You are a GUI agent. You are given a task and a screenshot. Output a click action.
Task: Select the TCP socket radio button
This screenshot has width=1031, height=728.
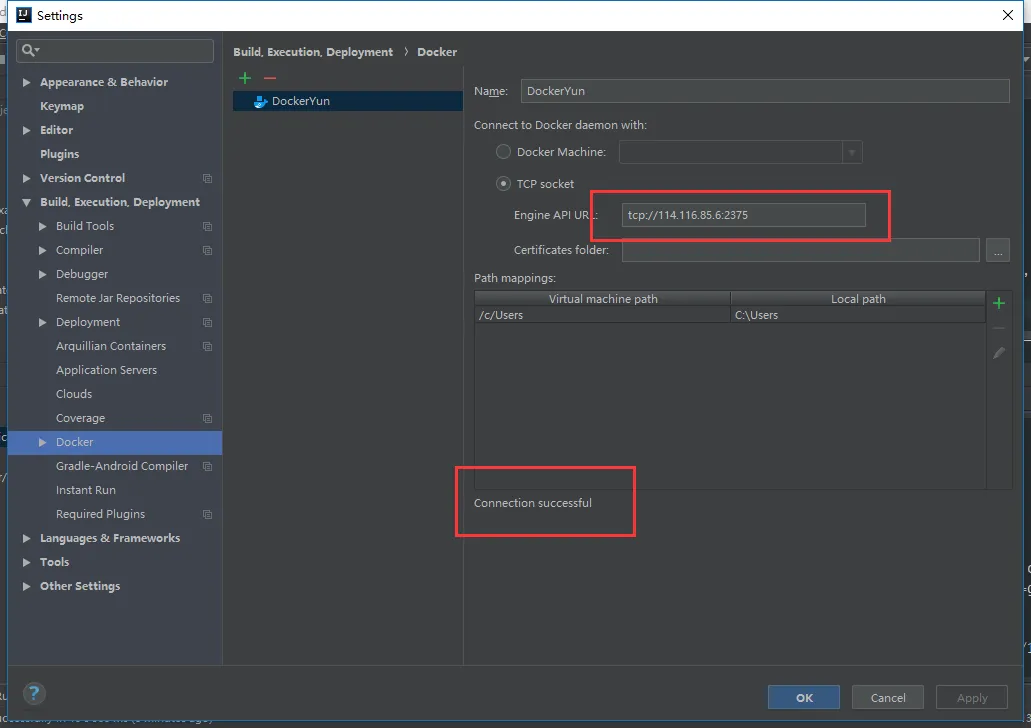504,184
